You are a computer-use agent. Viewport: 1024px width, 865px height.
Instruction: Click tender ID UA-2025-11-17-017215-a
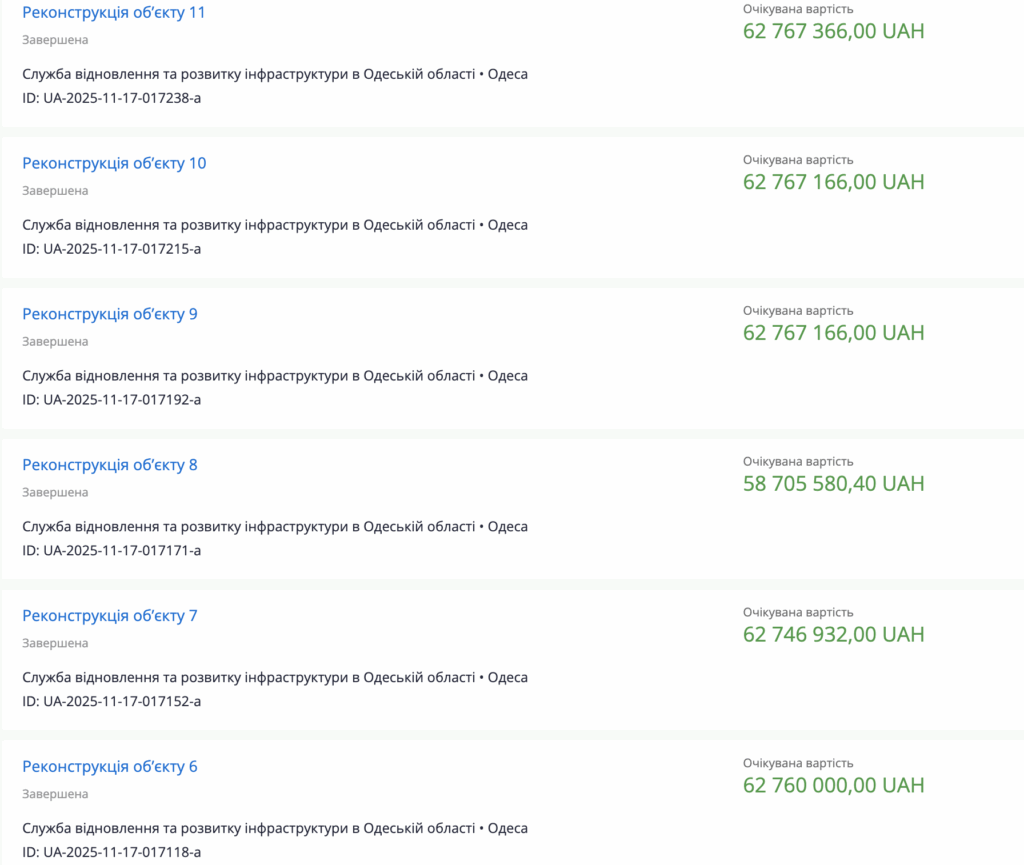coord(111,249)
